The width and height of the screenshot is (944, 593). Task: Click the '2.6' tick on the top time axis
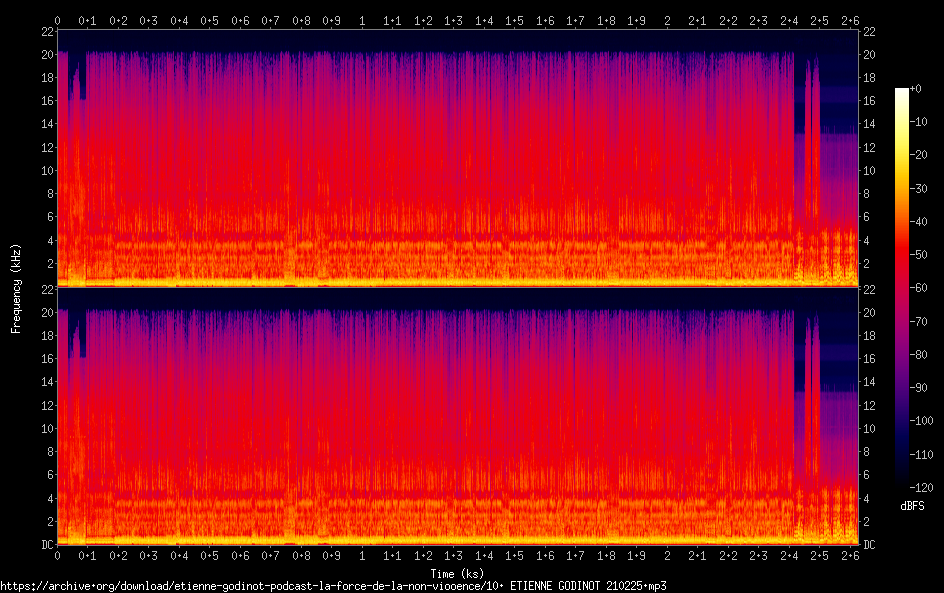click(850, 20)
